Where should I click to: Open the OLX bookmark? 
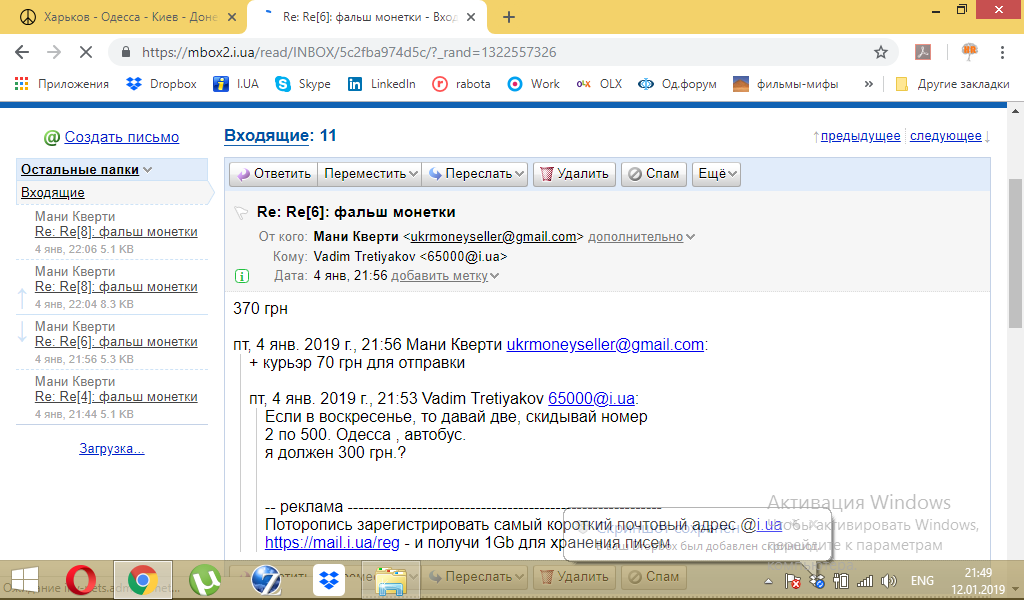click(600, 84)
